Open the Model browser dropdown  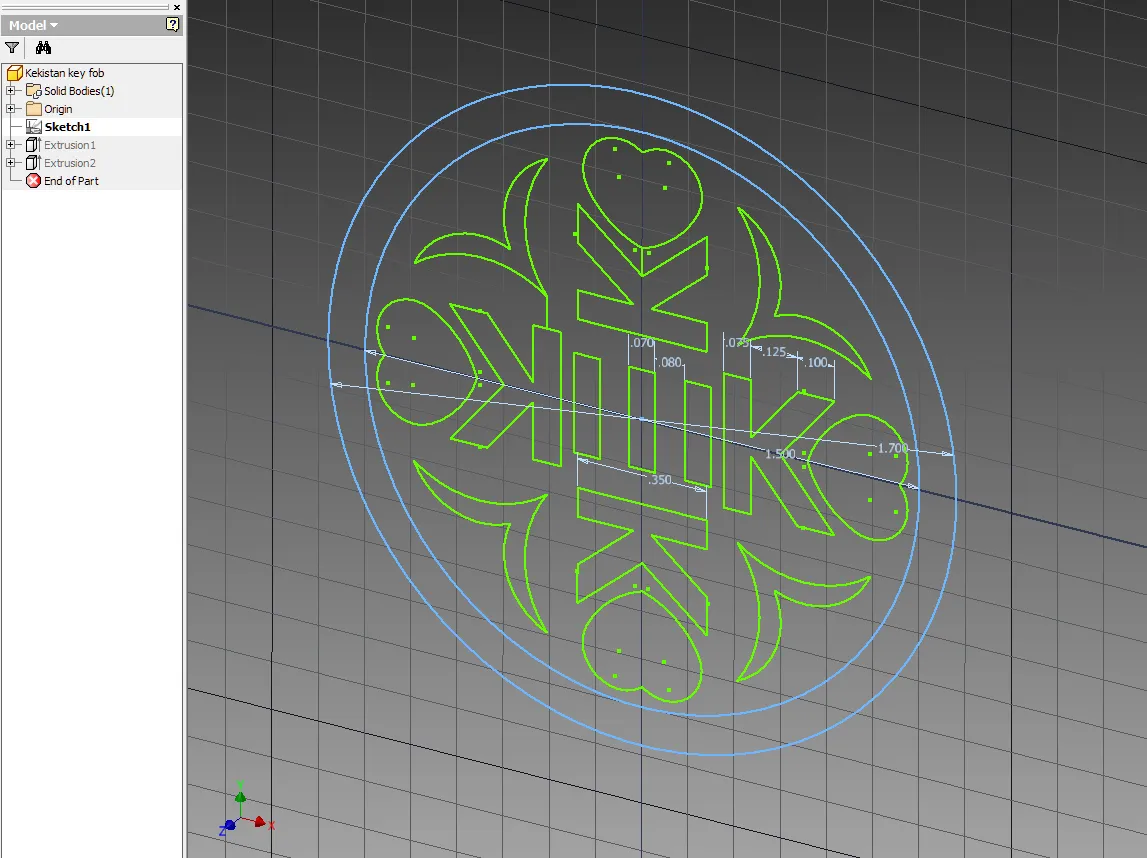tap(34, 25)
